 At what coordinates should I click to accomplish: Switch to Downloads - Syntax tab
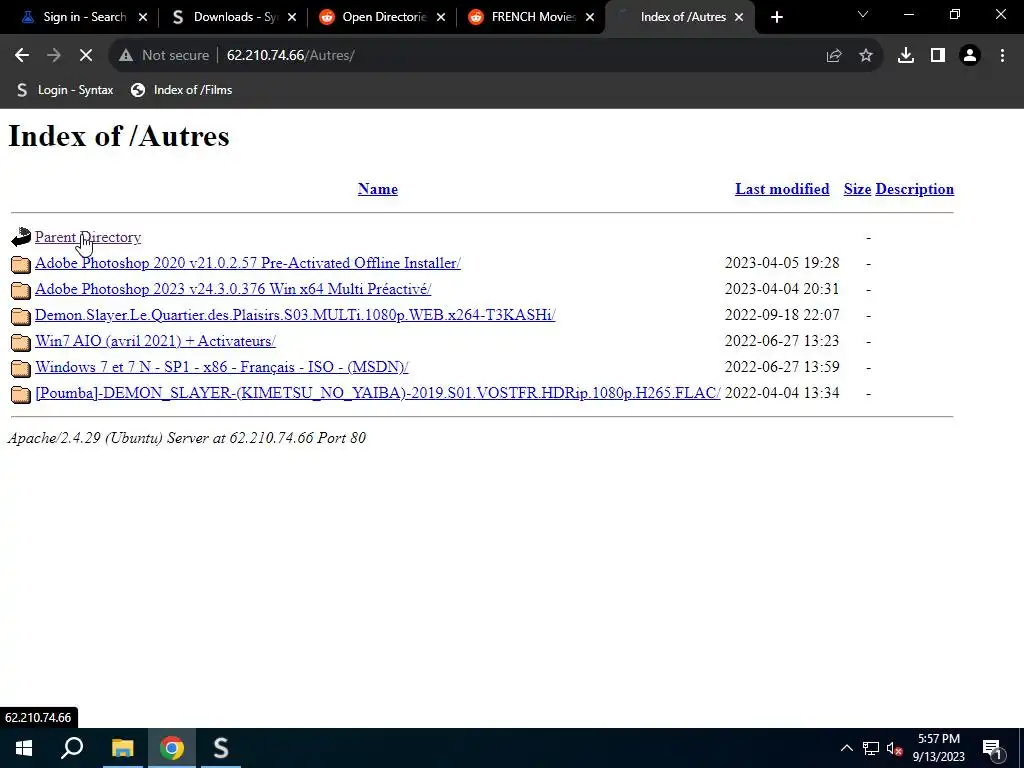[234, 17]
